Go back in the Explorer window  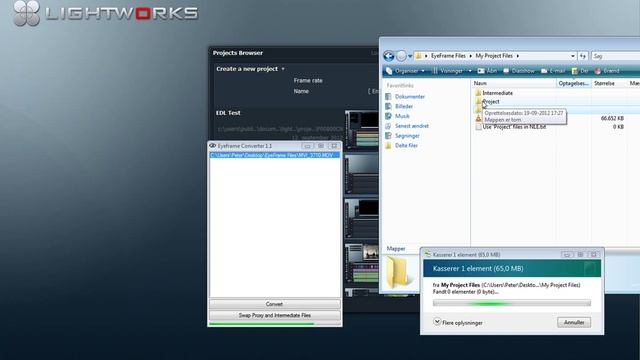pyautogui.click(x=389, y=56)
